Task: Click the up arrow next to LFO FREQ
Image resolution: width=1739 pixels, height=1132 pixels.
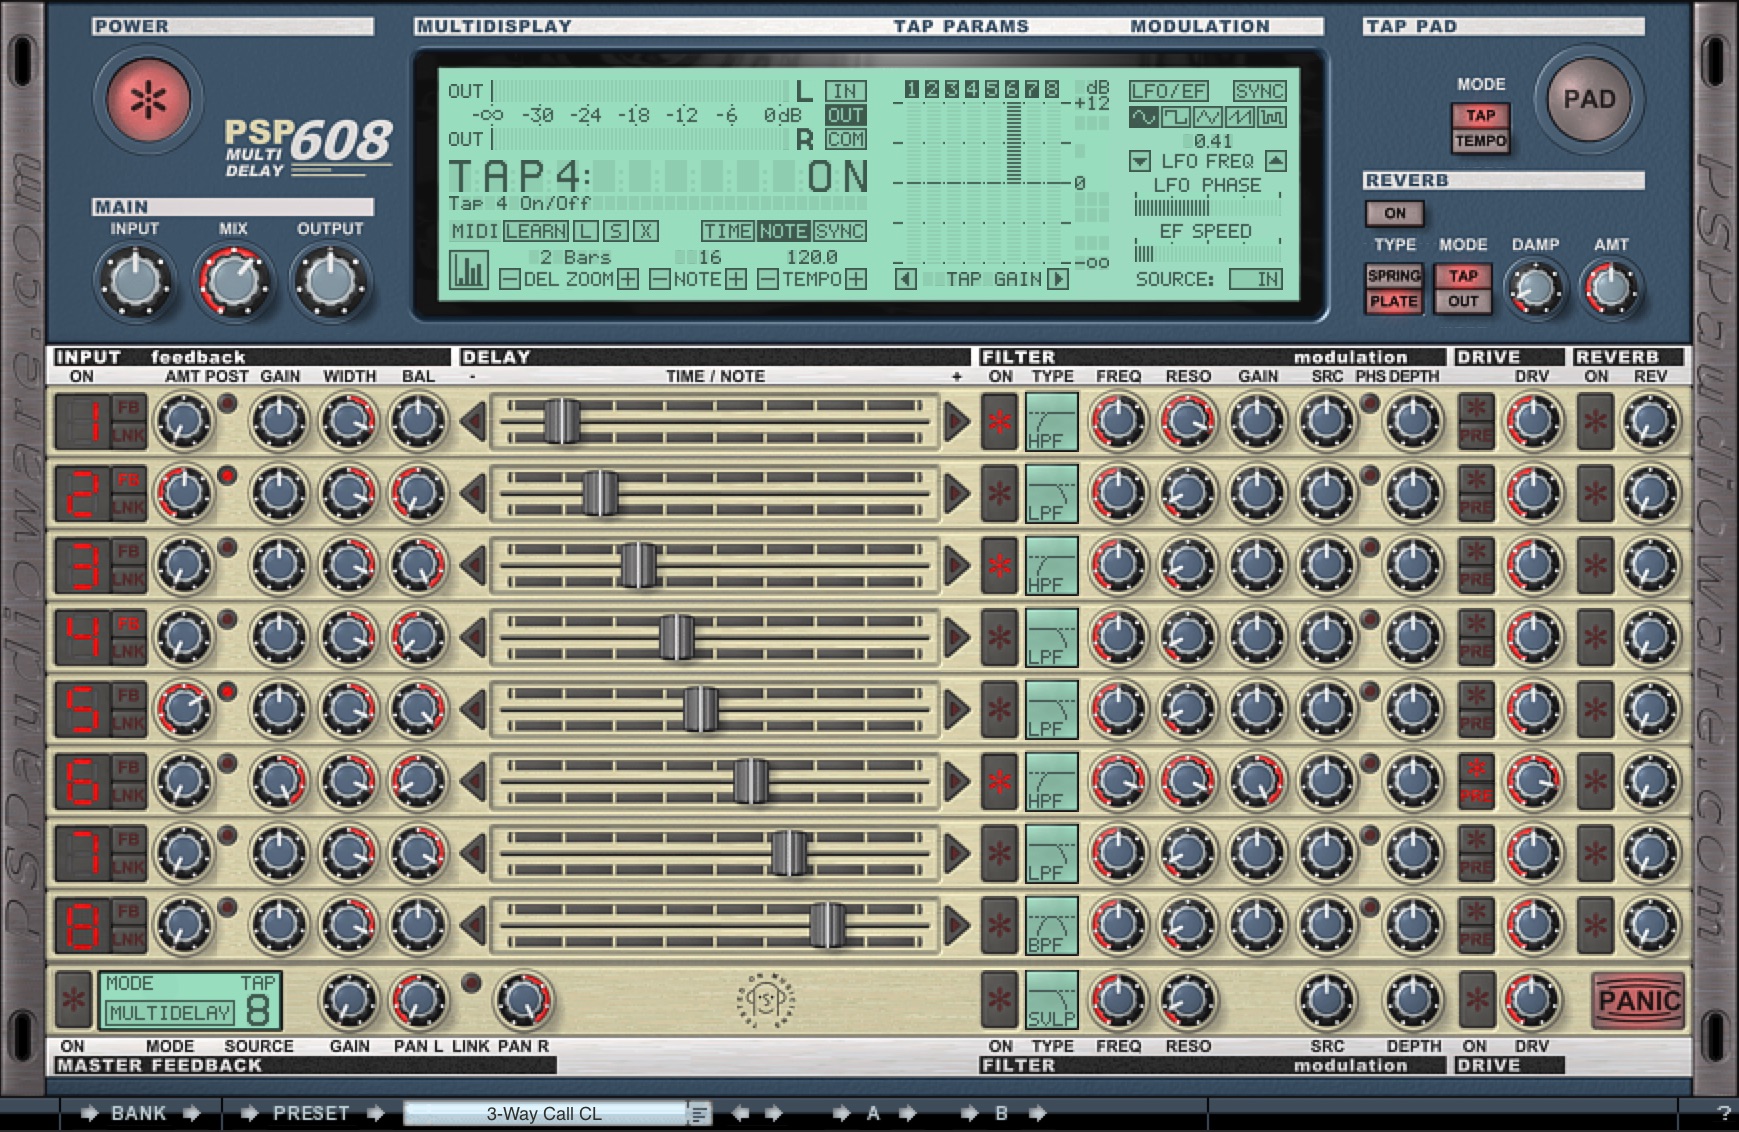Action: [1275, 161]
